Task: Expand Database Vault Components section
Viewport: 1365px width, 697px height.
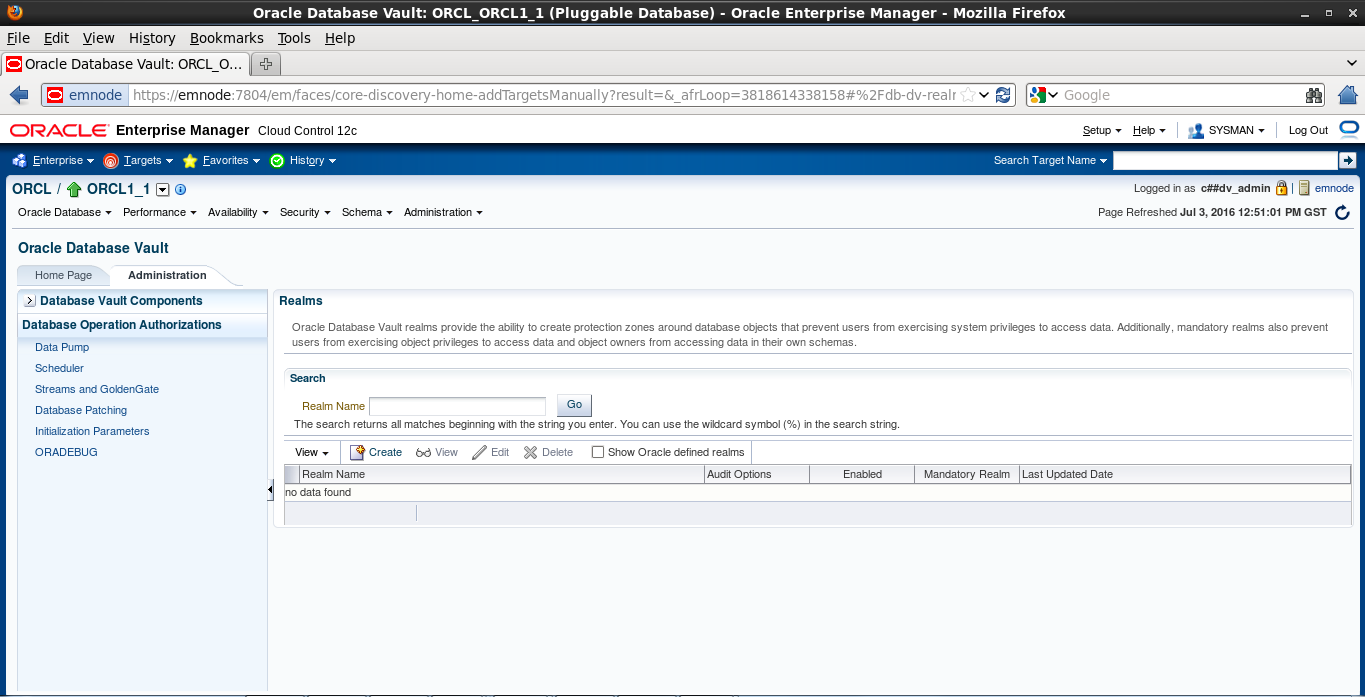Action: (29, 301)
